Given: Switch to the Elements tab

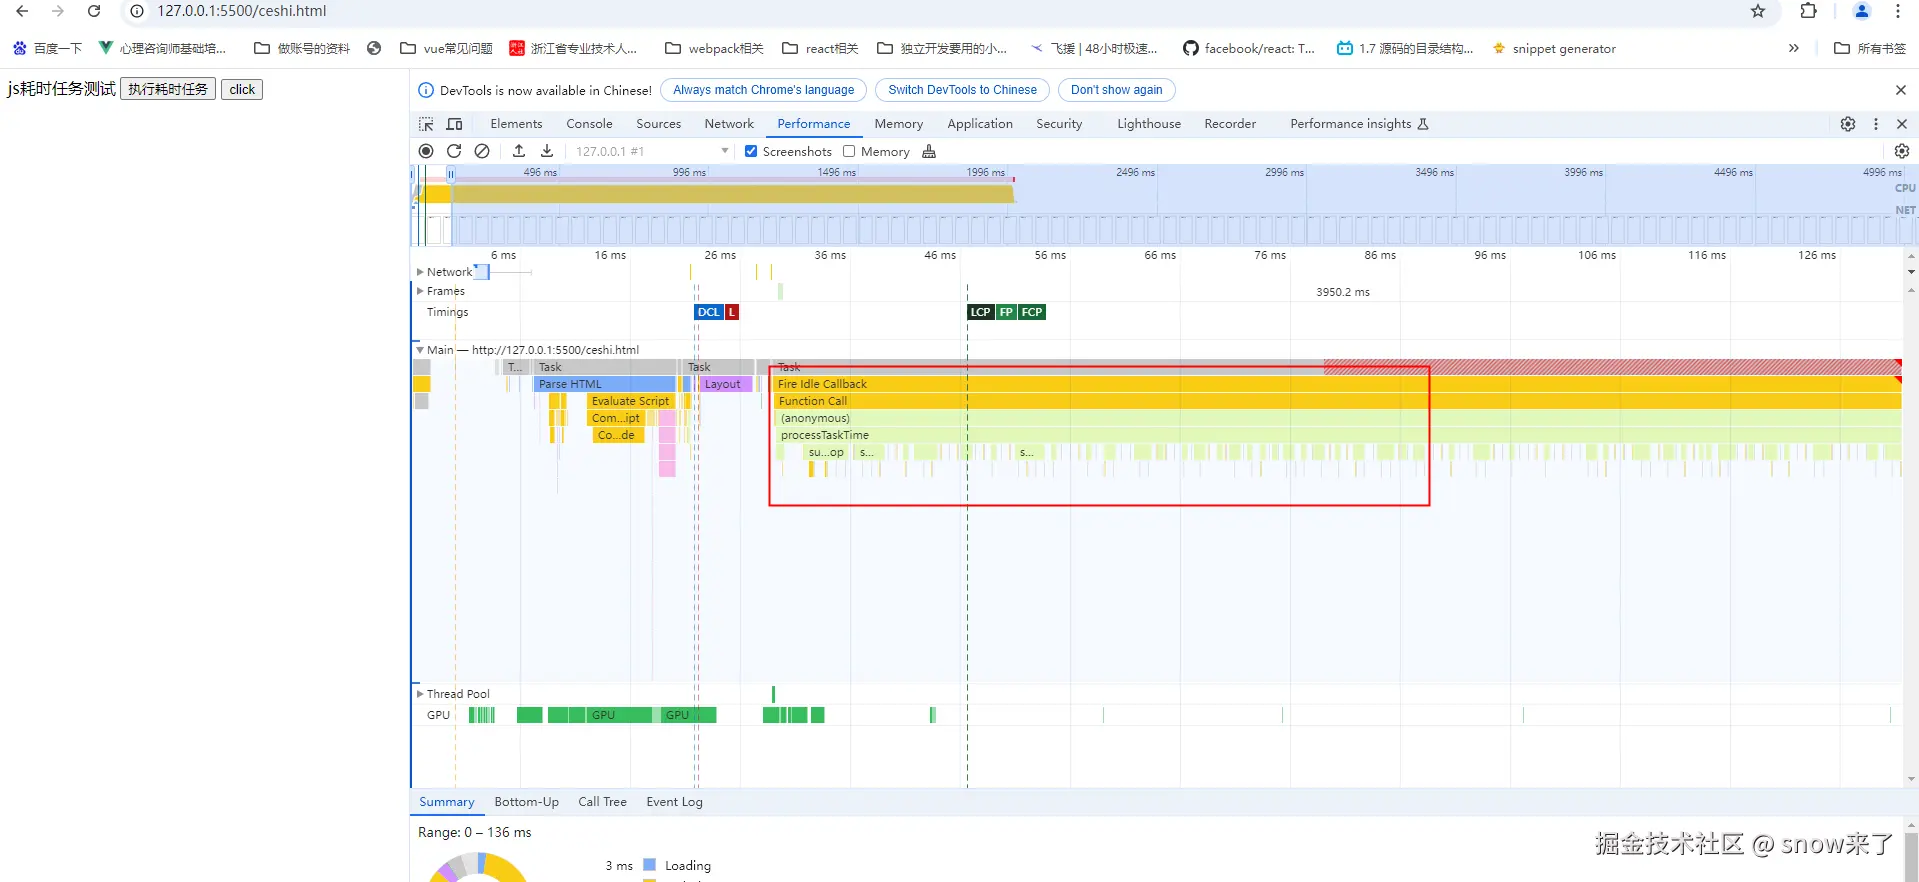Looking at the screenshot, I should click(516, 124).
